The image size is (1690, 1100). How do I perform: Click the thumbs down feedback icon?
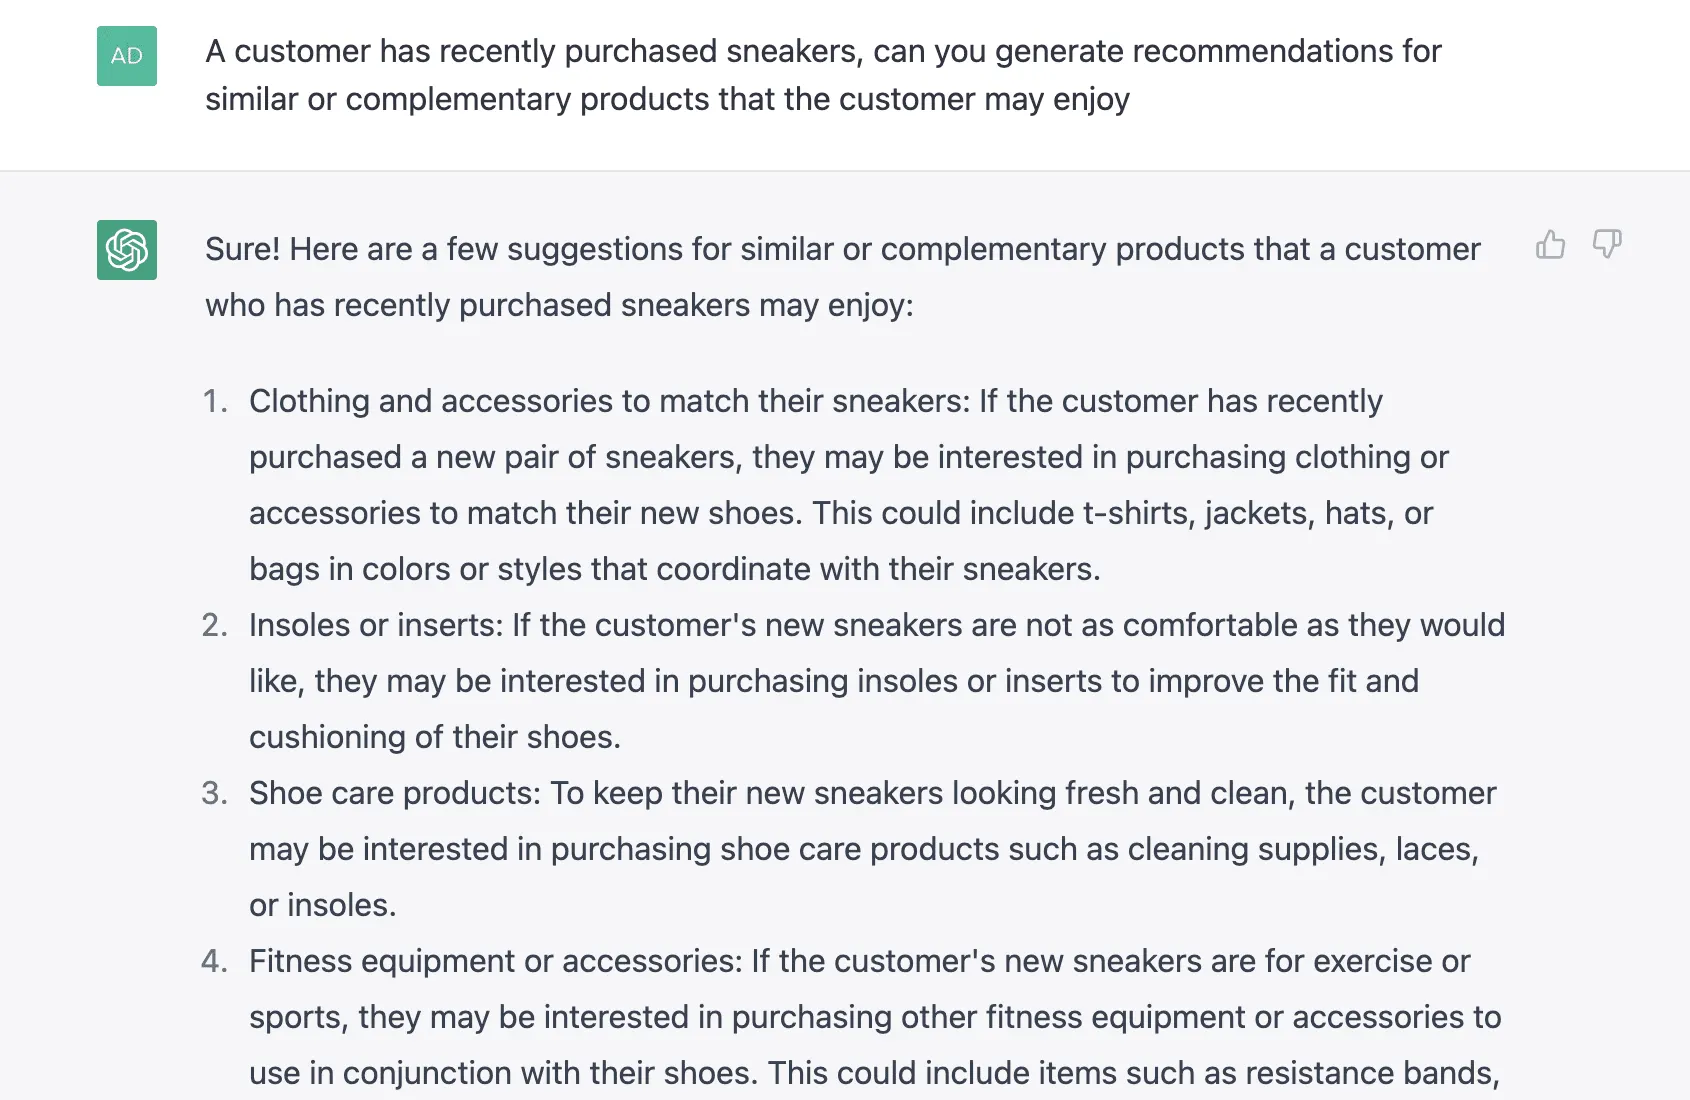point(1606,245)
